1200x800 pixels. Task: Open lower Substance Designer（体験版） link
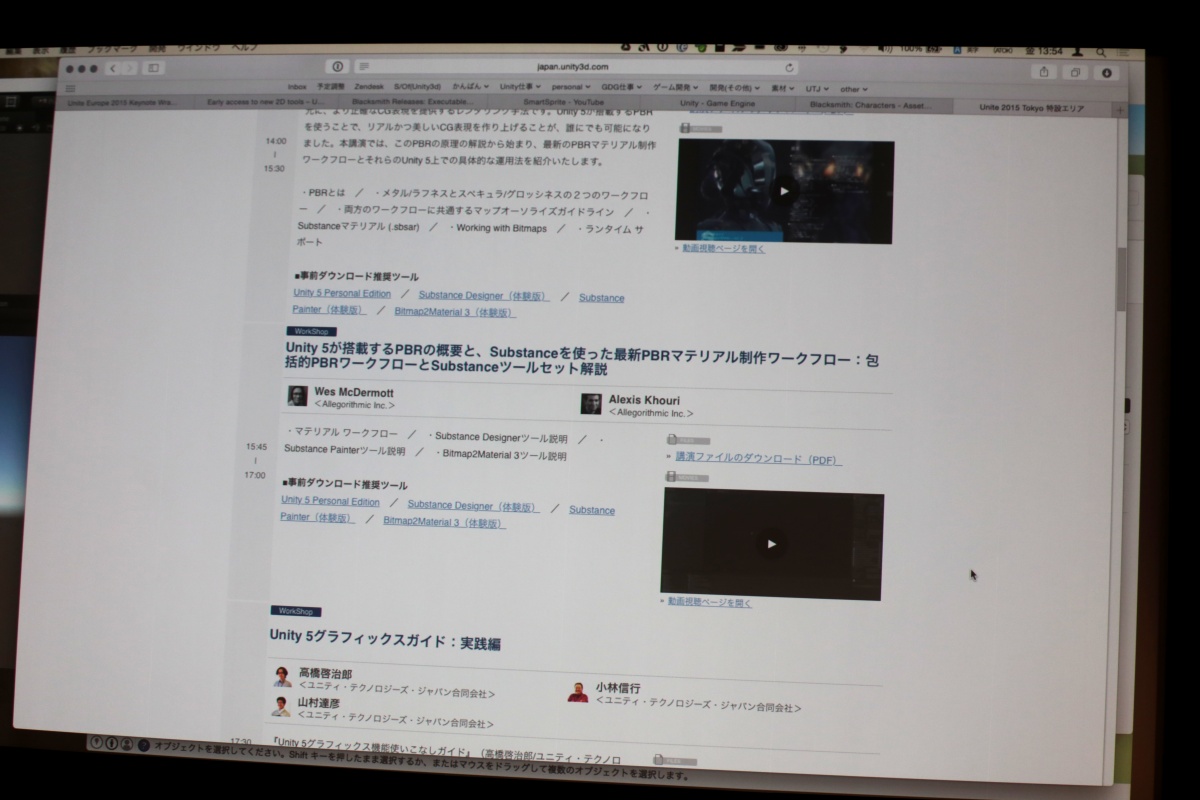473,506
